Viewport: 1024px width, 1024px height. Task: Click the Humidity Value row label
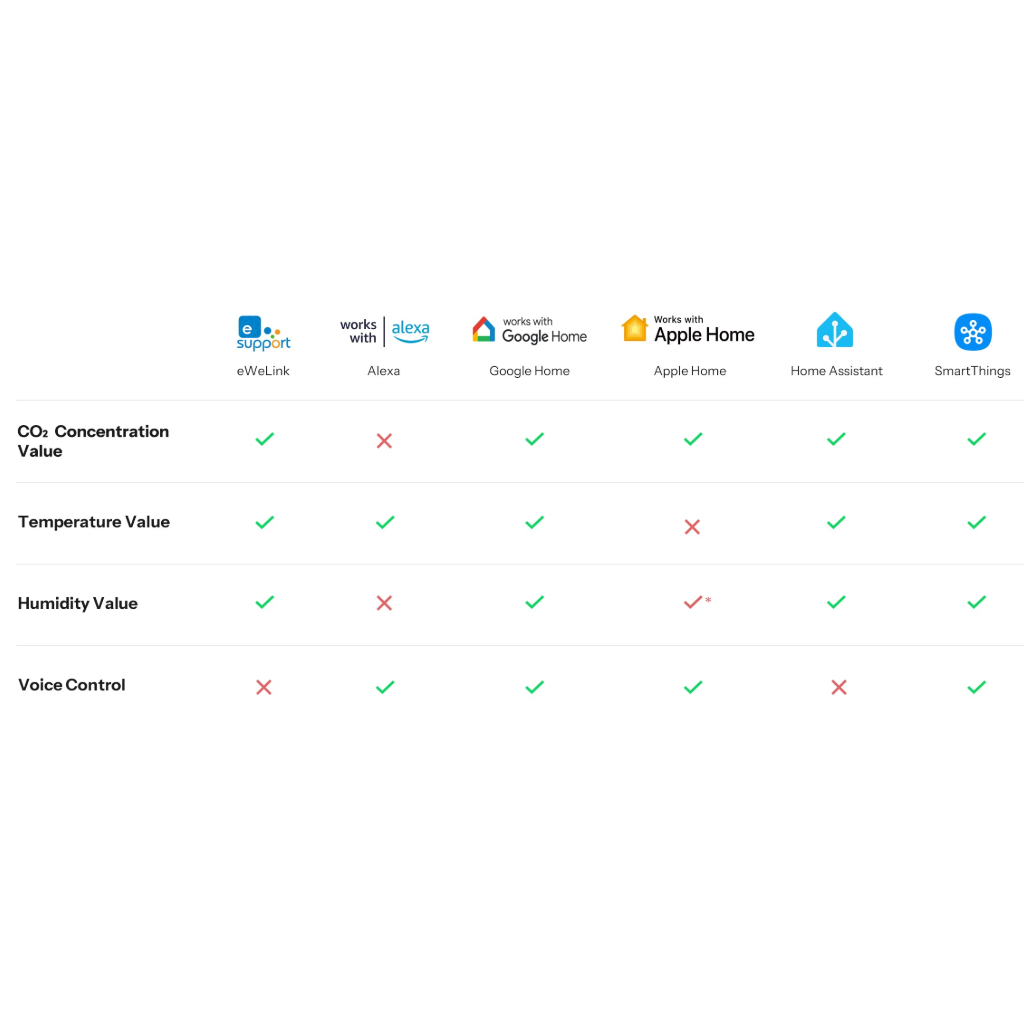pyautogui.click(x=78, y=604)
